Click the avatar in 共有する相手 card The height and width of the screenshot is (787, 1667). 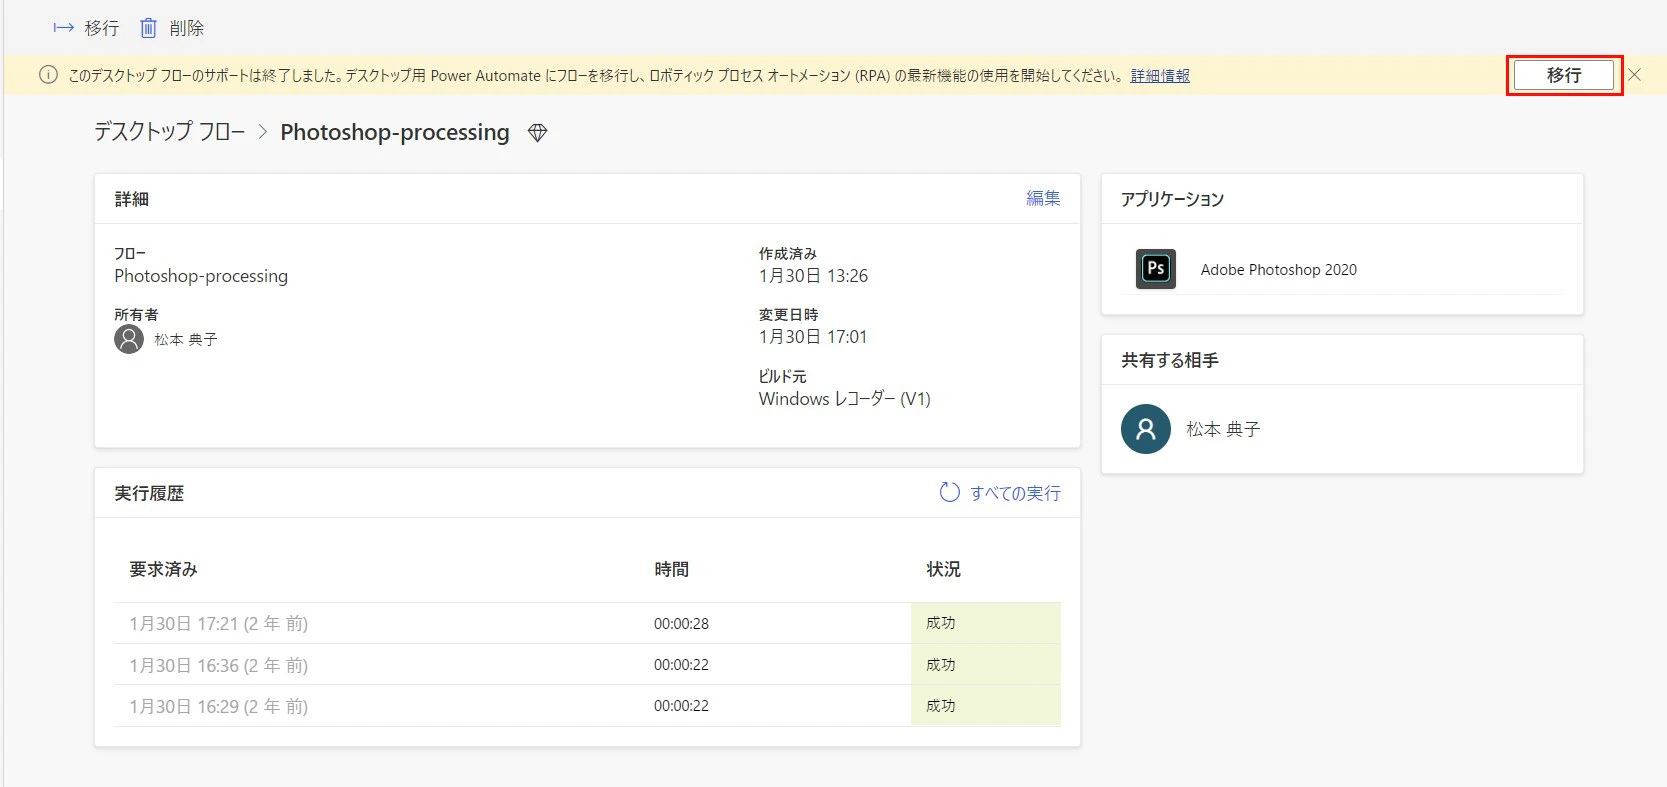tap(1146, 429)
